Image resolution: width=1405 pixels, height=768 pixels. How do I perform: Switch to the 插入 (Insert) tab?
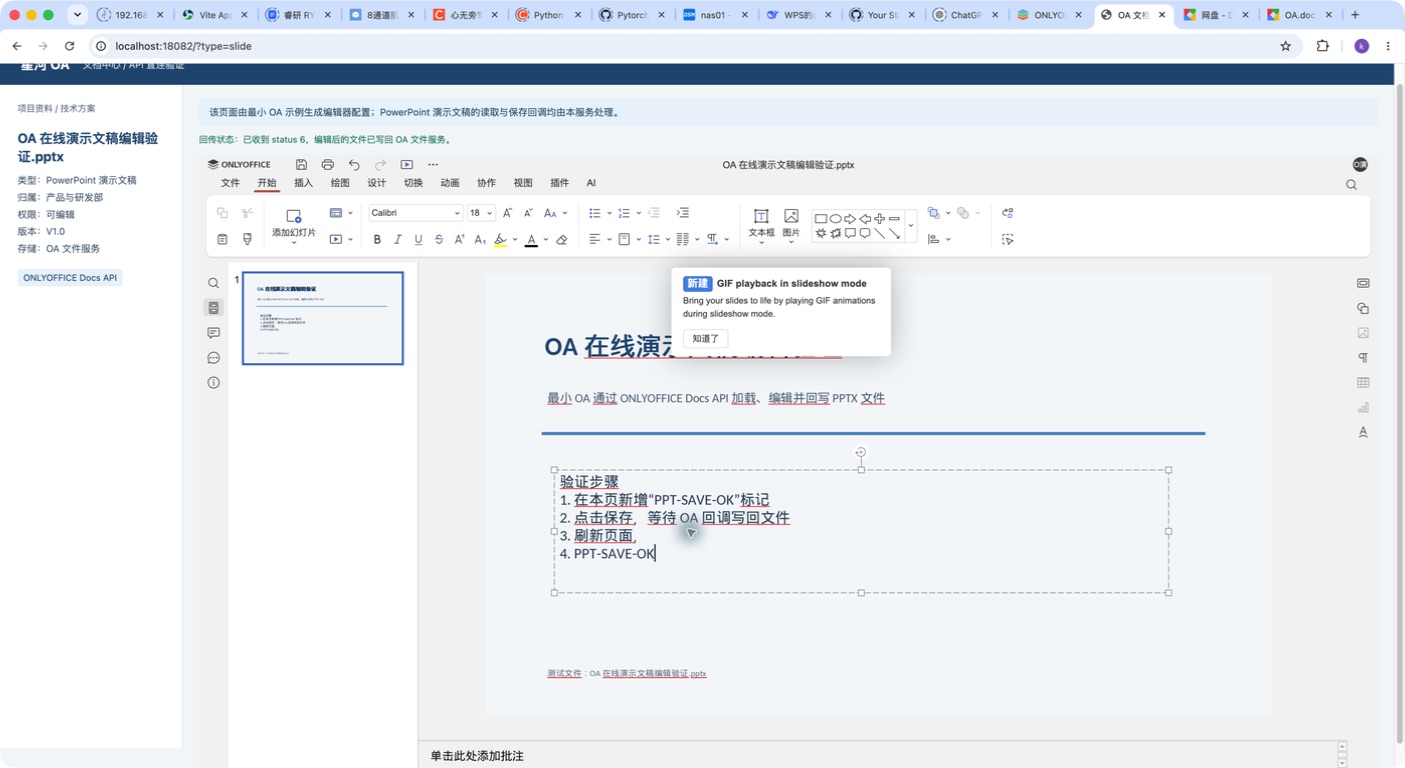[304, 183]
